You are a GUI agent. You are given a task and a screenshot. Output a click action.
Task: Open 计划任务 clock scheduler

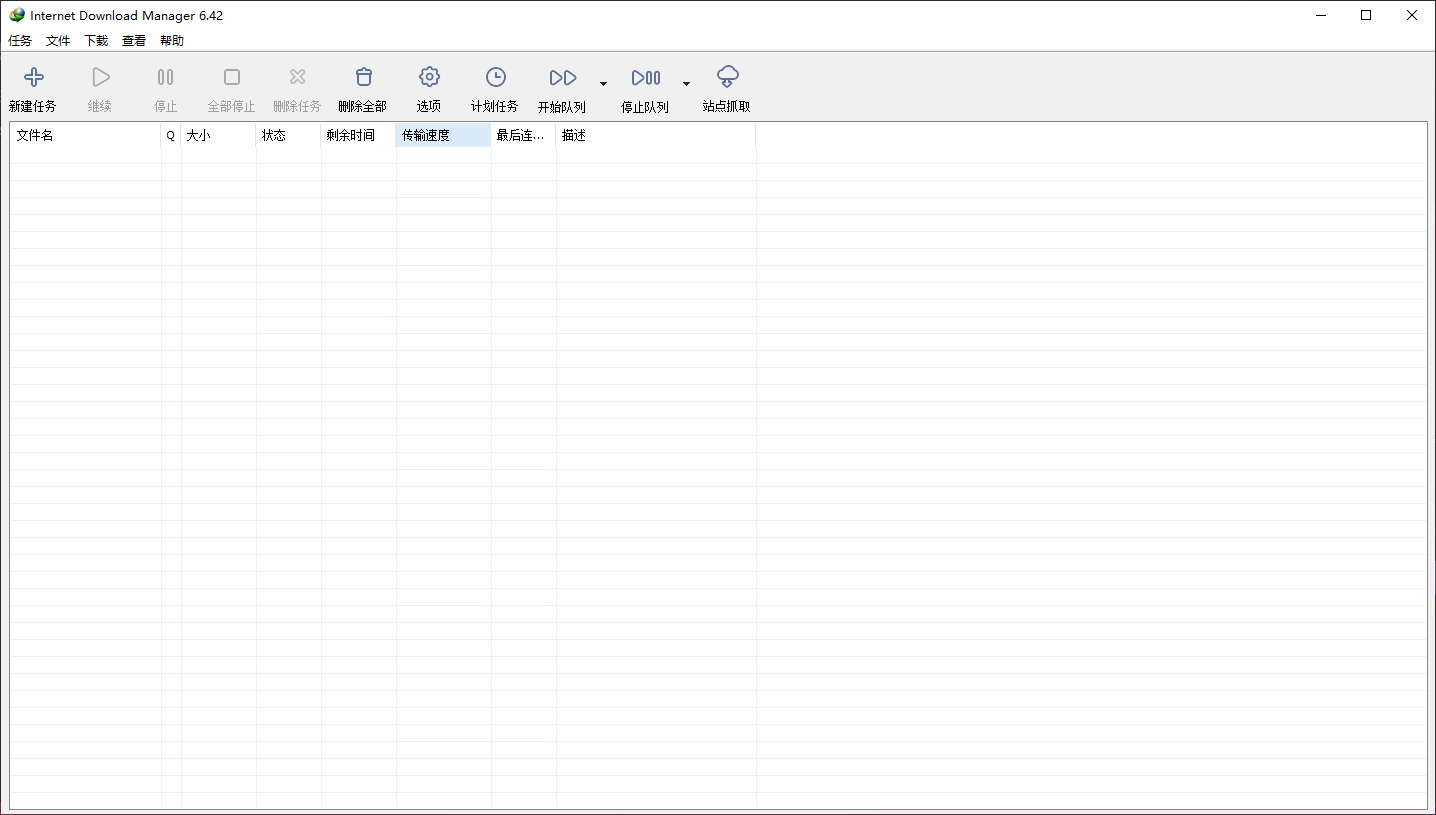click(x=495, y=77)
